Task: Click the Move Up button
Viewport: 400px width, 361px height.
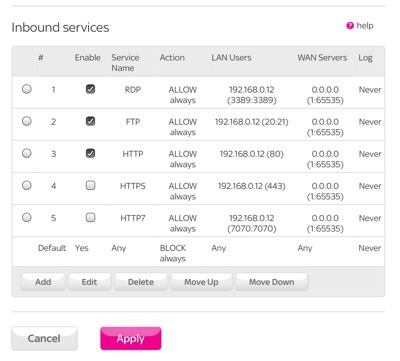Action: [201, 282]
